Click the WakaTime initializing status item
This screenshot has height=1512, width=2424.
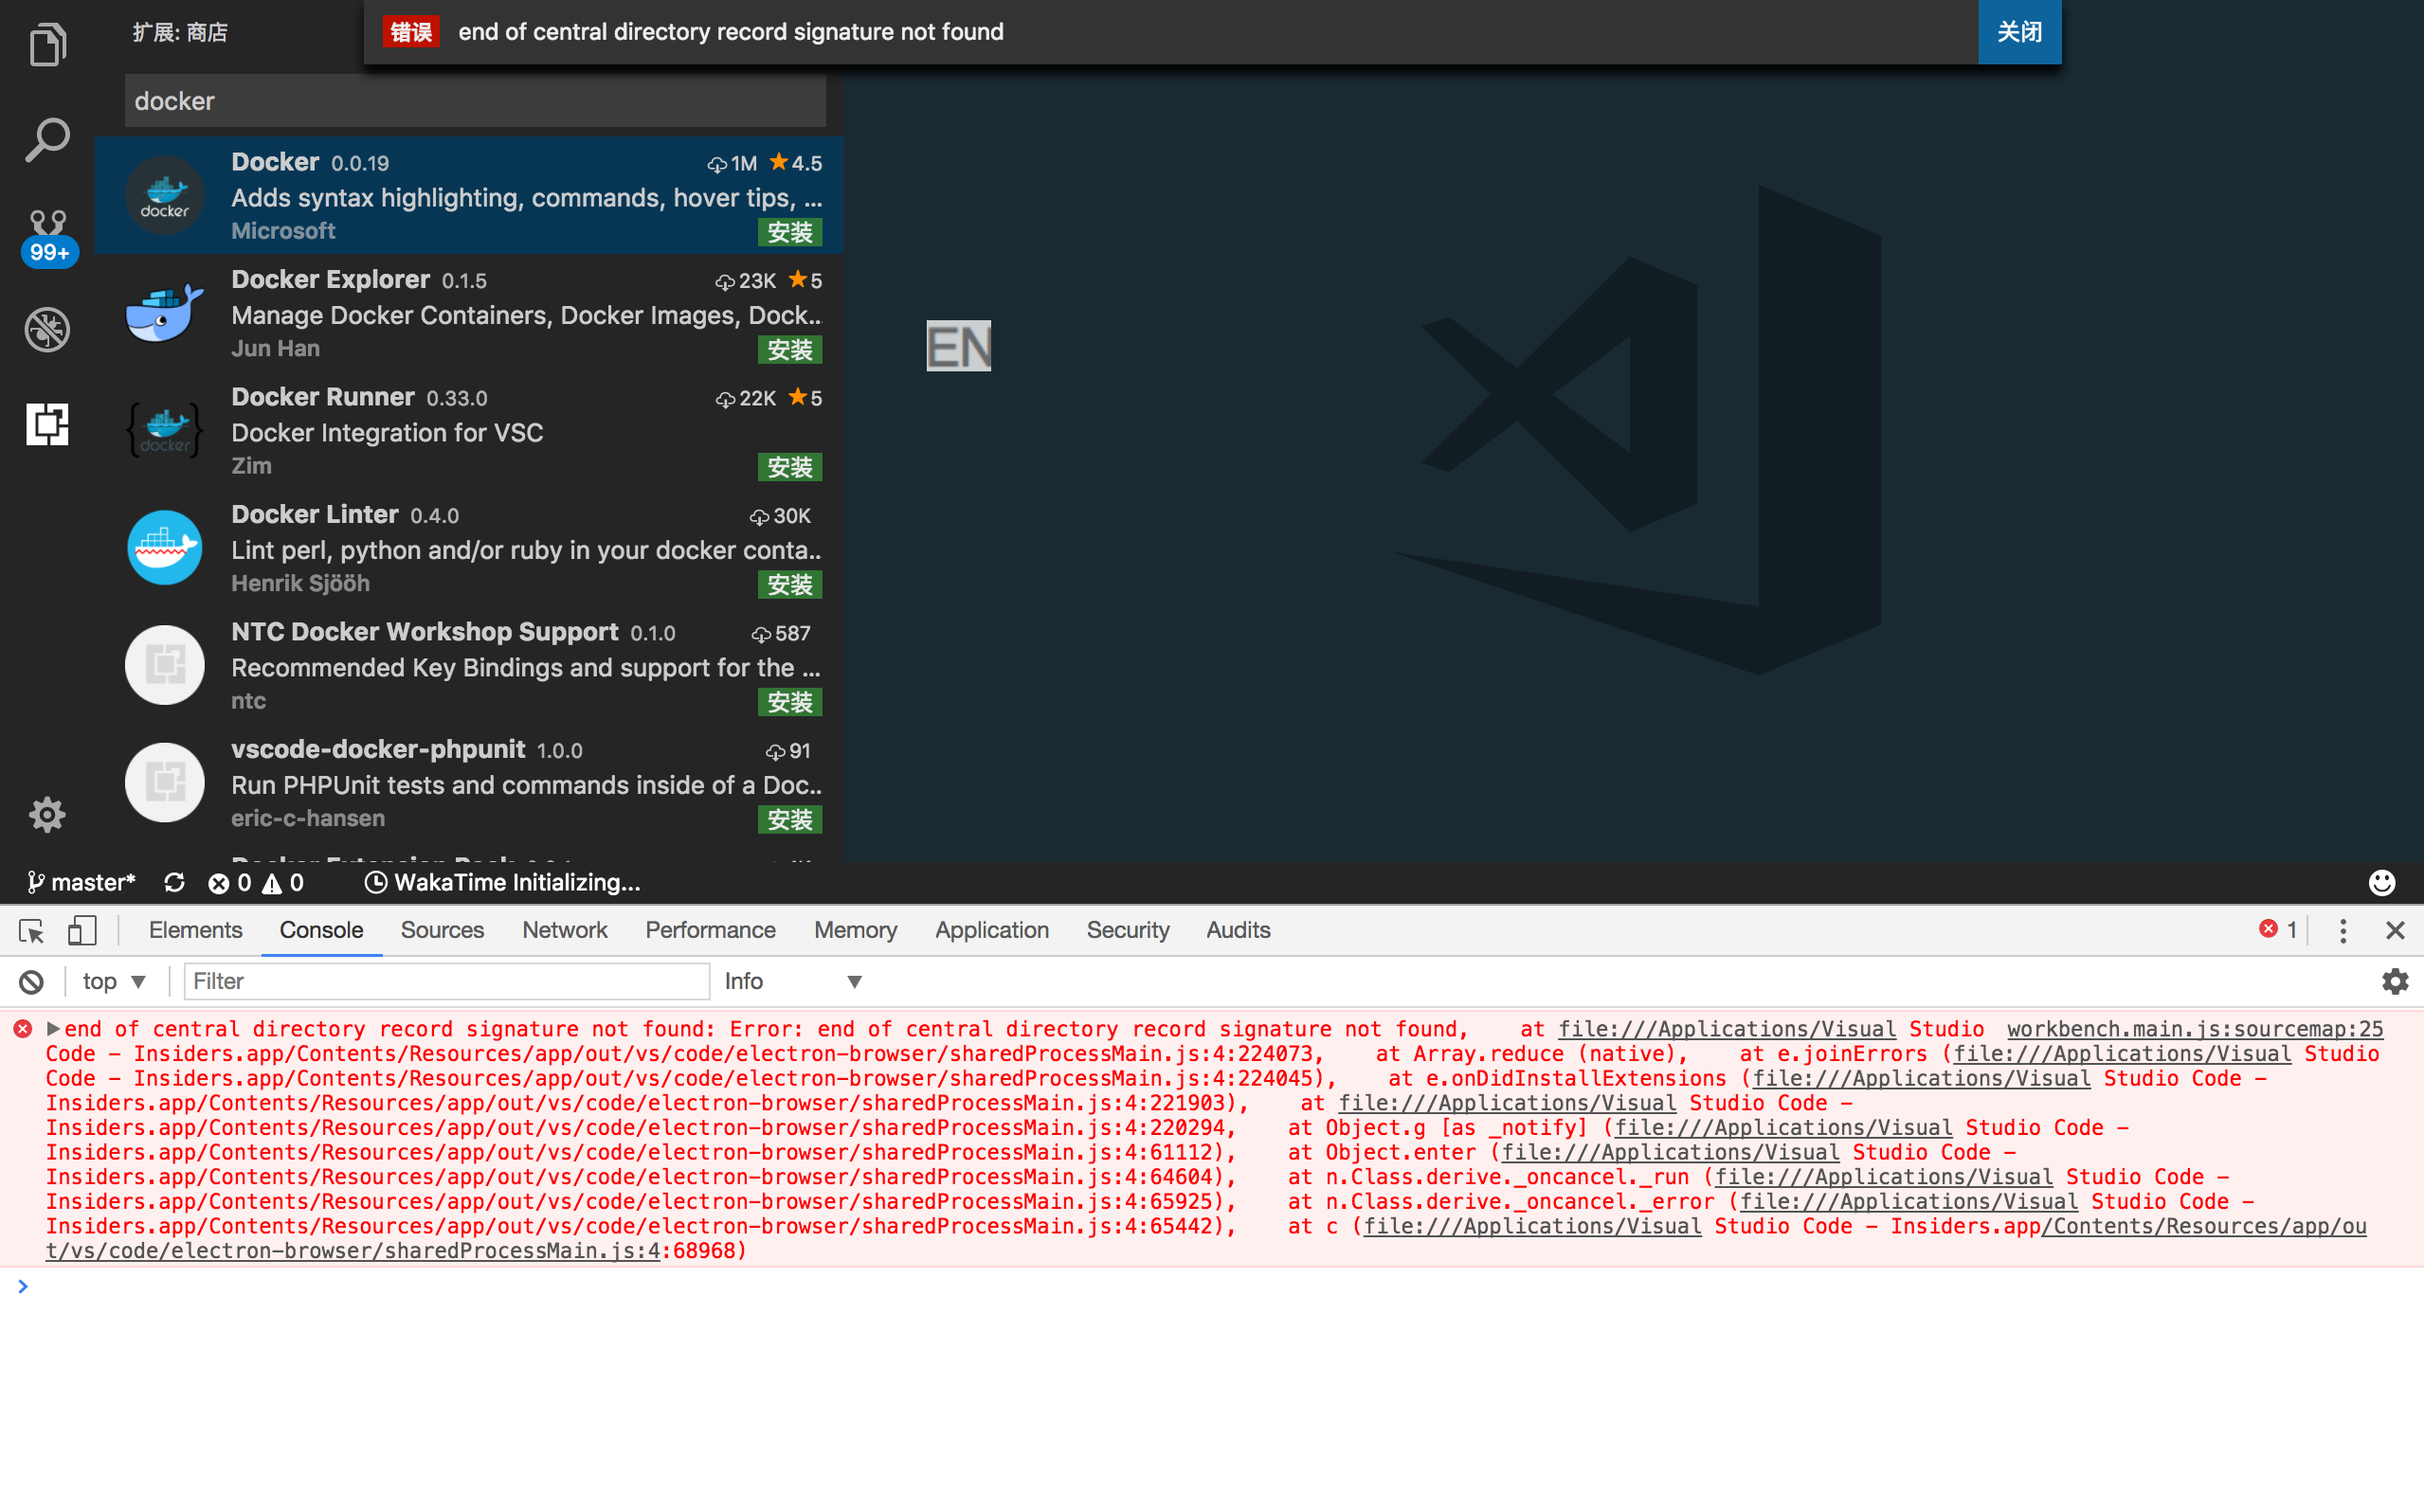point(503,882)
